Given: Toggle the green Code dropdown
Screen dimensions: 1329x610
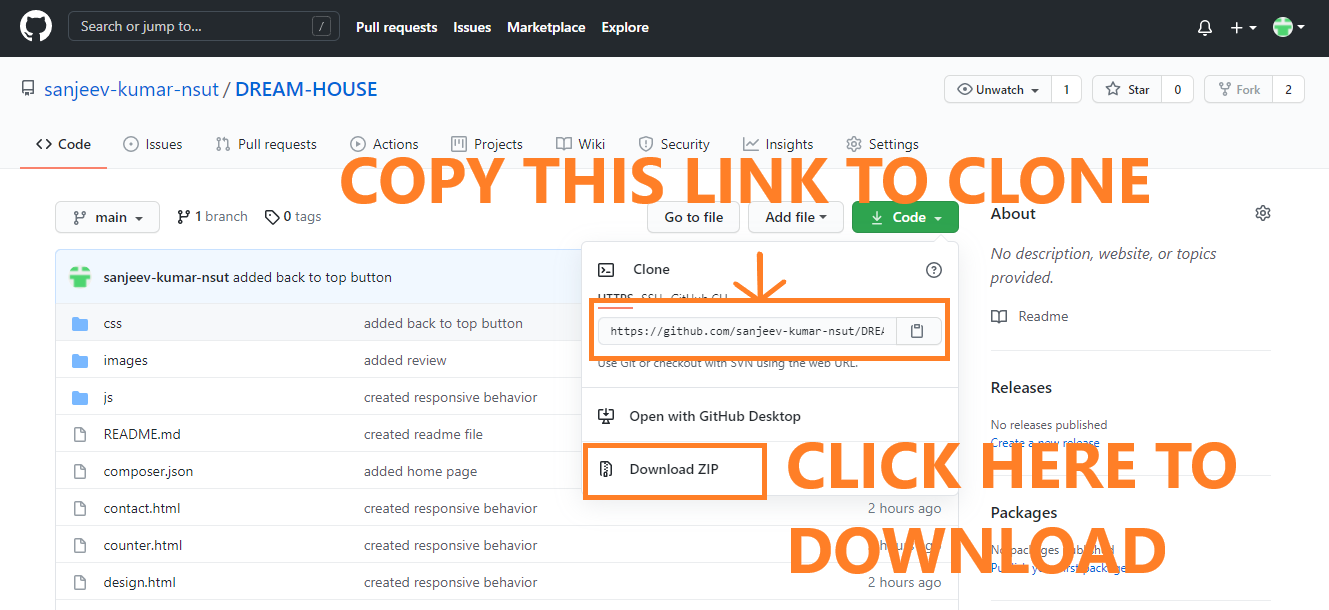Looking at the screenshot, I should coord(905,217).
